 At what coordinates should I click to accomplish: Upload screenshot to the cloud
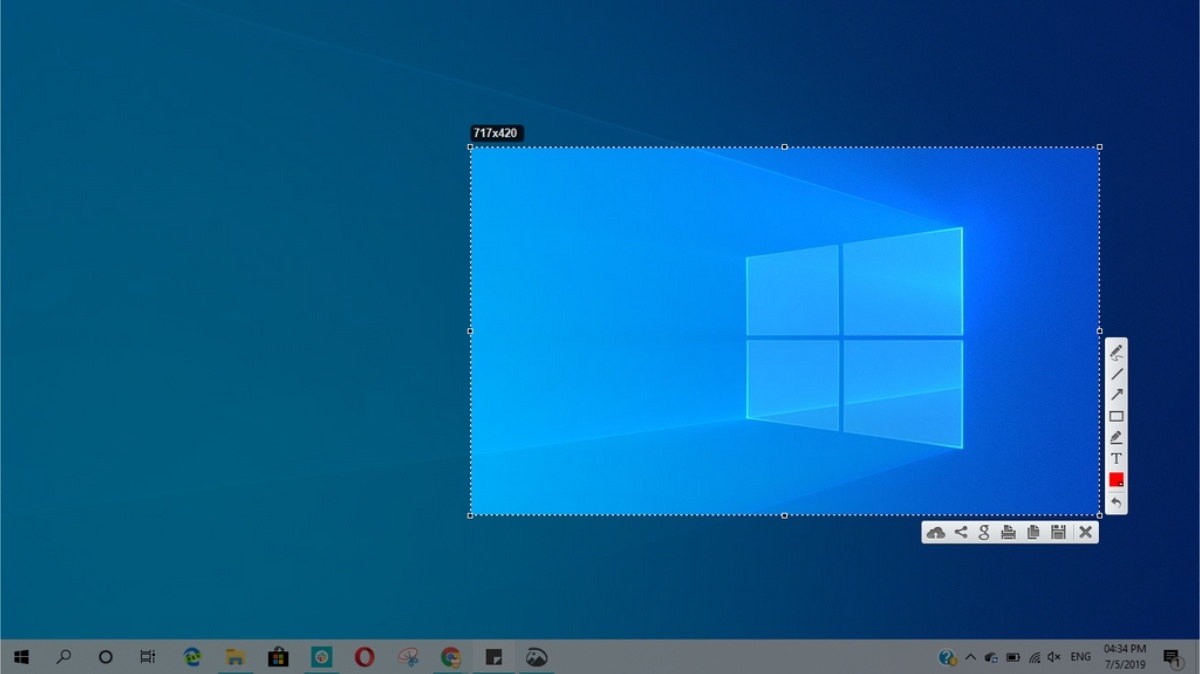coord(935,533)
